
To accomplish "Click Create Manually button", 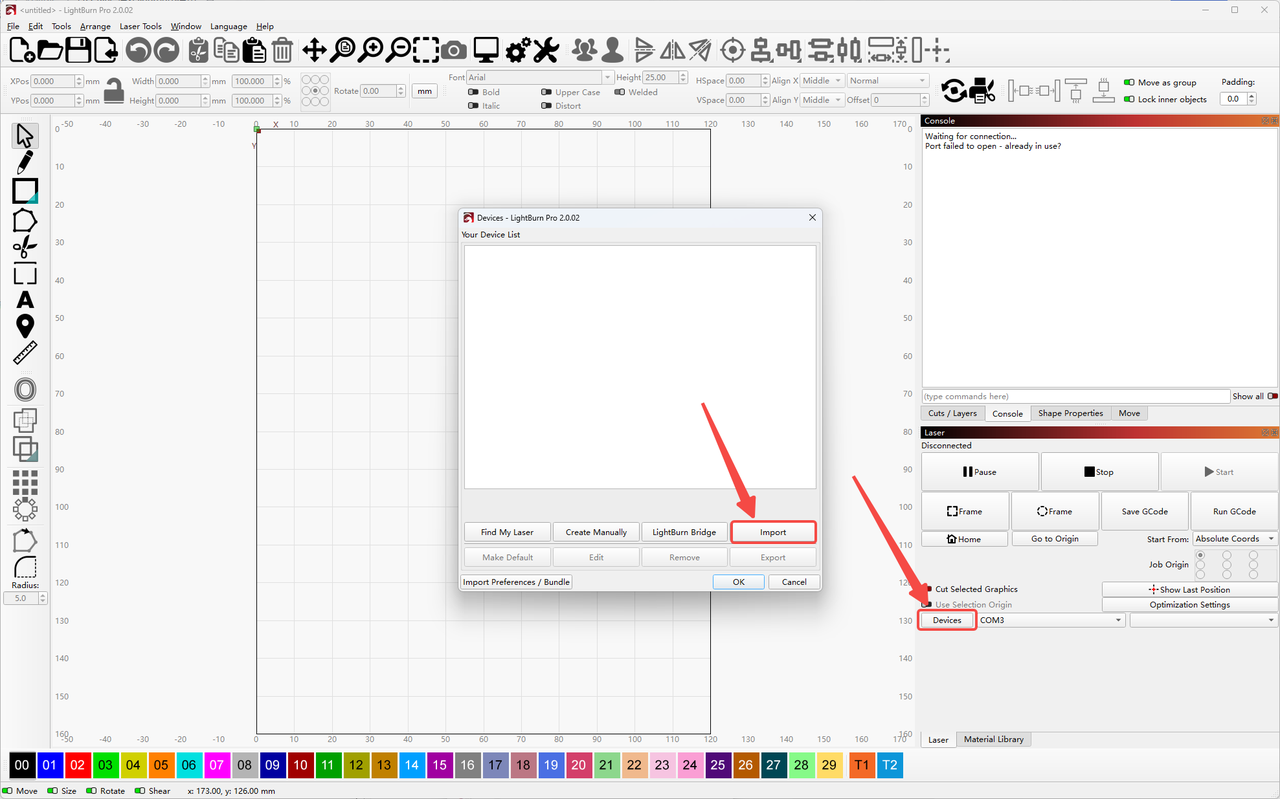I will point(596,532).
